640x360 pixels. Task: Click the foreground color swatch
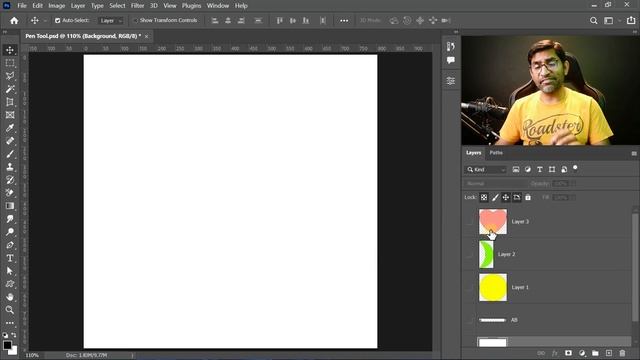coord(7,345)
